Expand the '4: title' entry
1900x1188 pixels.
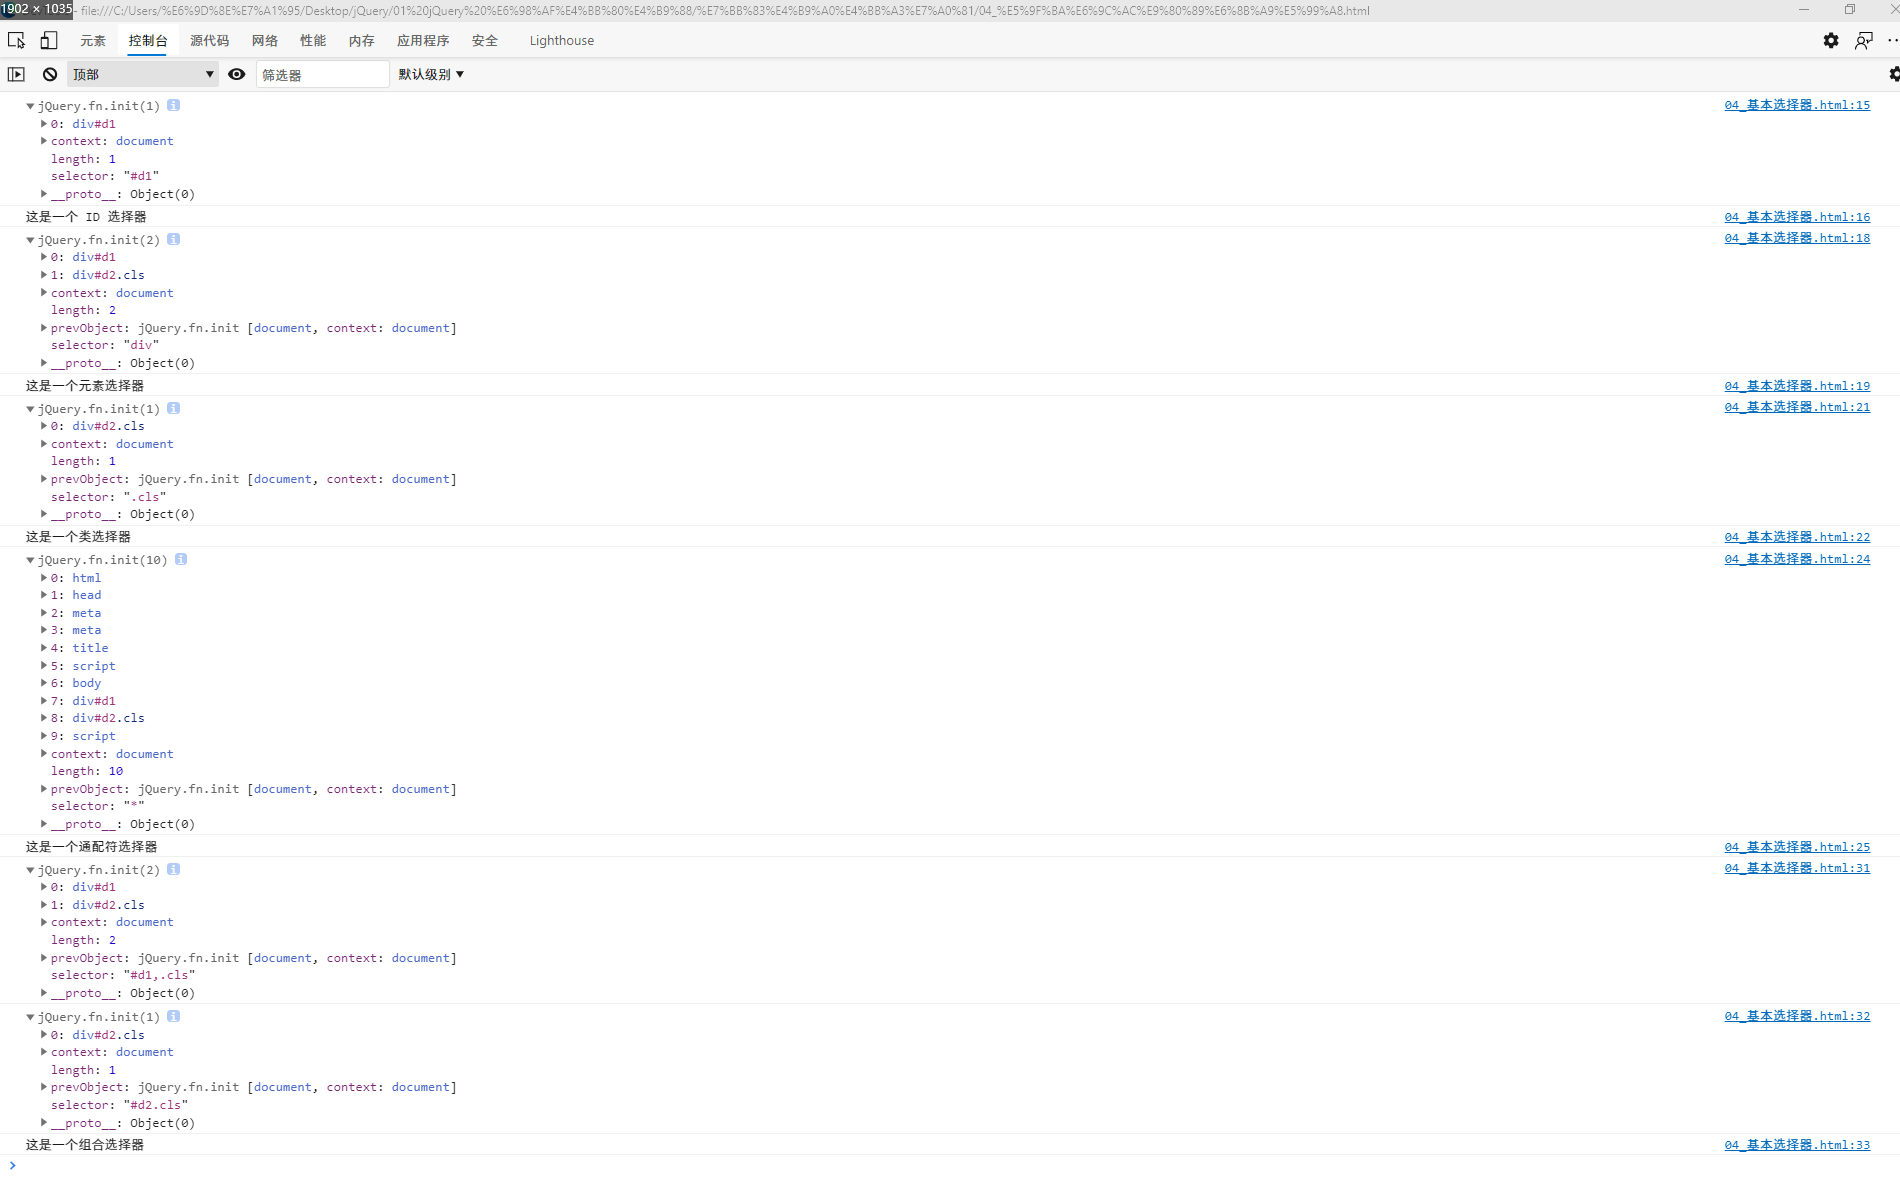[43, 648]
